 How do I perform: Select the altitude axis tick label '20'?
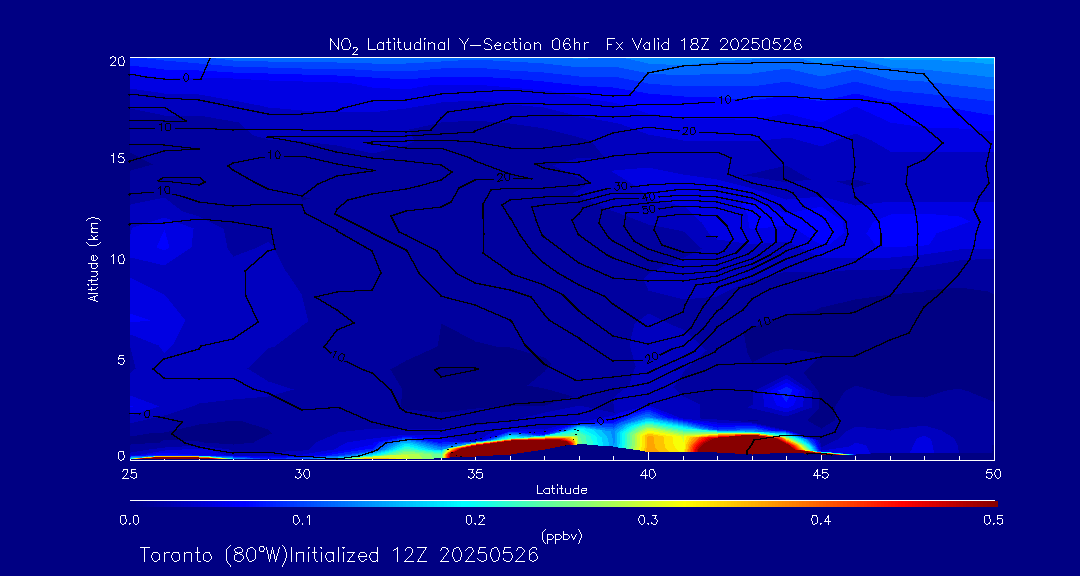[117, 61]
